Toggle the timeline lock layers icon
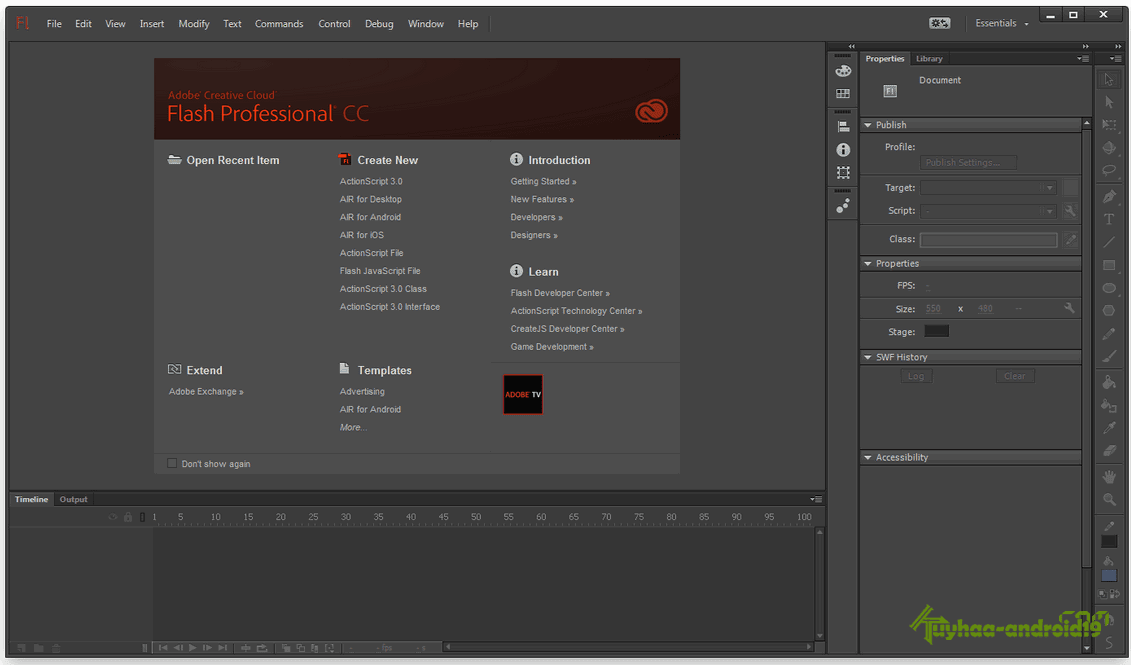The image size is (1131, 665). [127, 517]
